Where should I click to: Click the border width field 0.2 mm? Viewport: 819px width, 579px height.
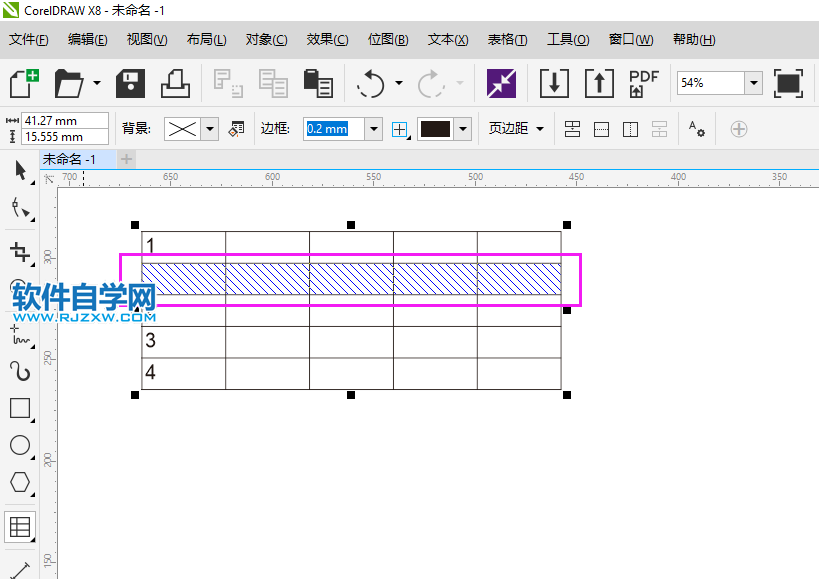coord(334,129)
